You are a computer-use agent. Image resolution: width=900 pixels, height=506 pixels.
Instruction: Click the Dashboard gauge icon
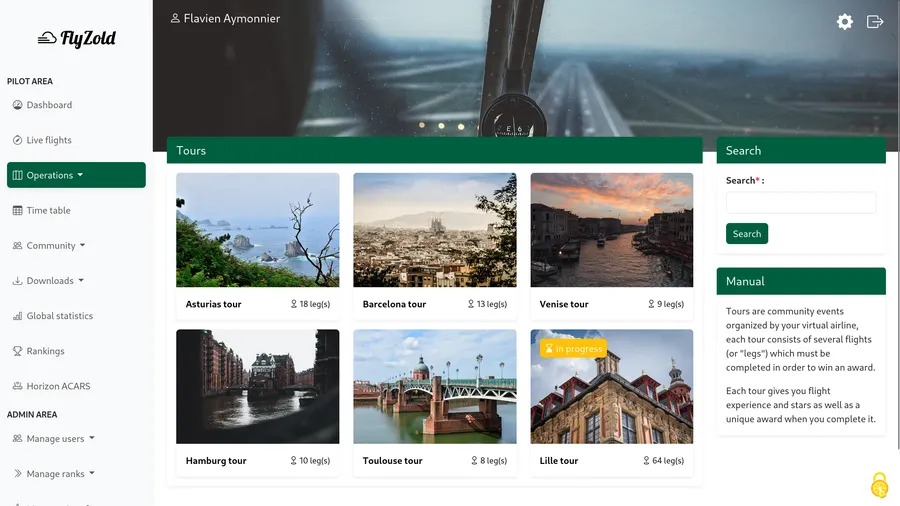click(x=17, y=105)
